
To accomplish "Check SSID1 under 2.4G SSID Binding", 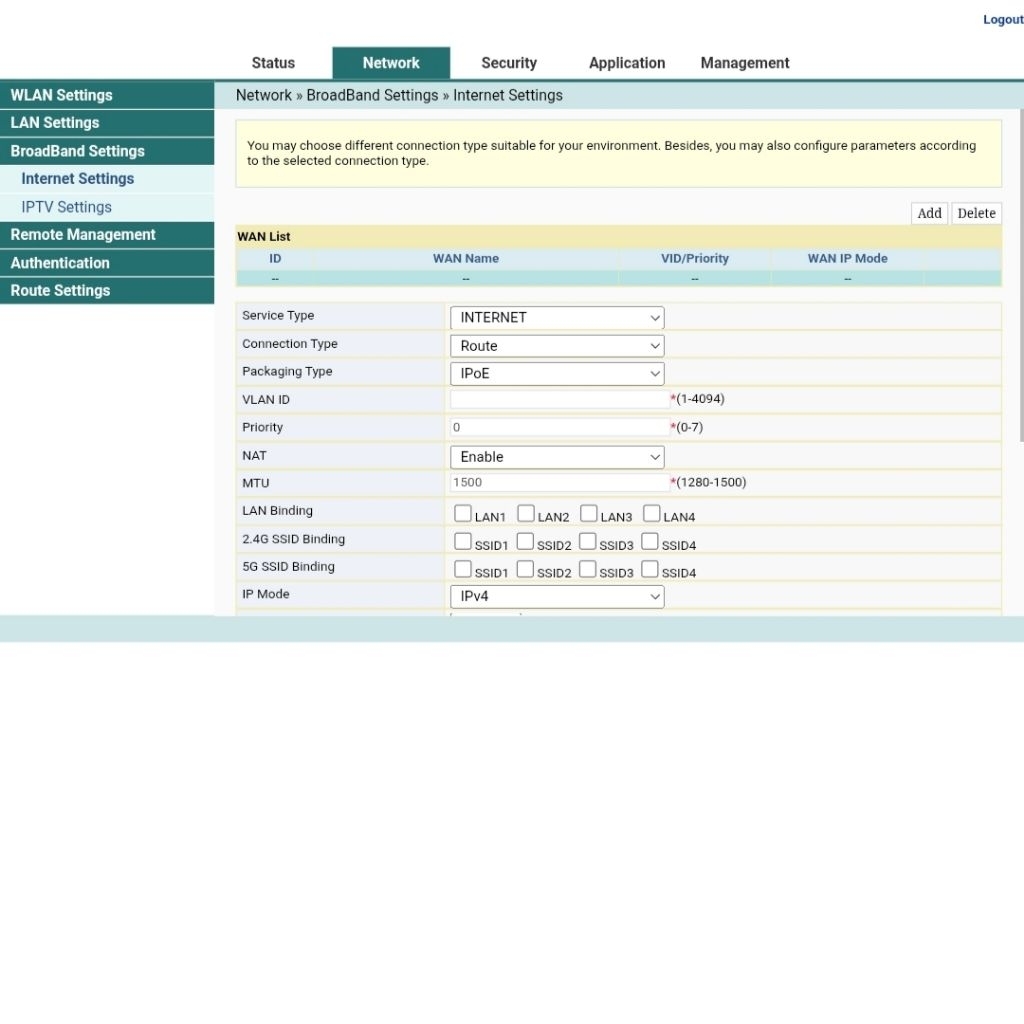I will [x=462, y=542].
